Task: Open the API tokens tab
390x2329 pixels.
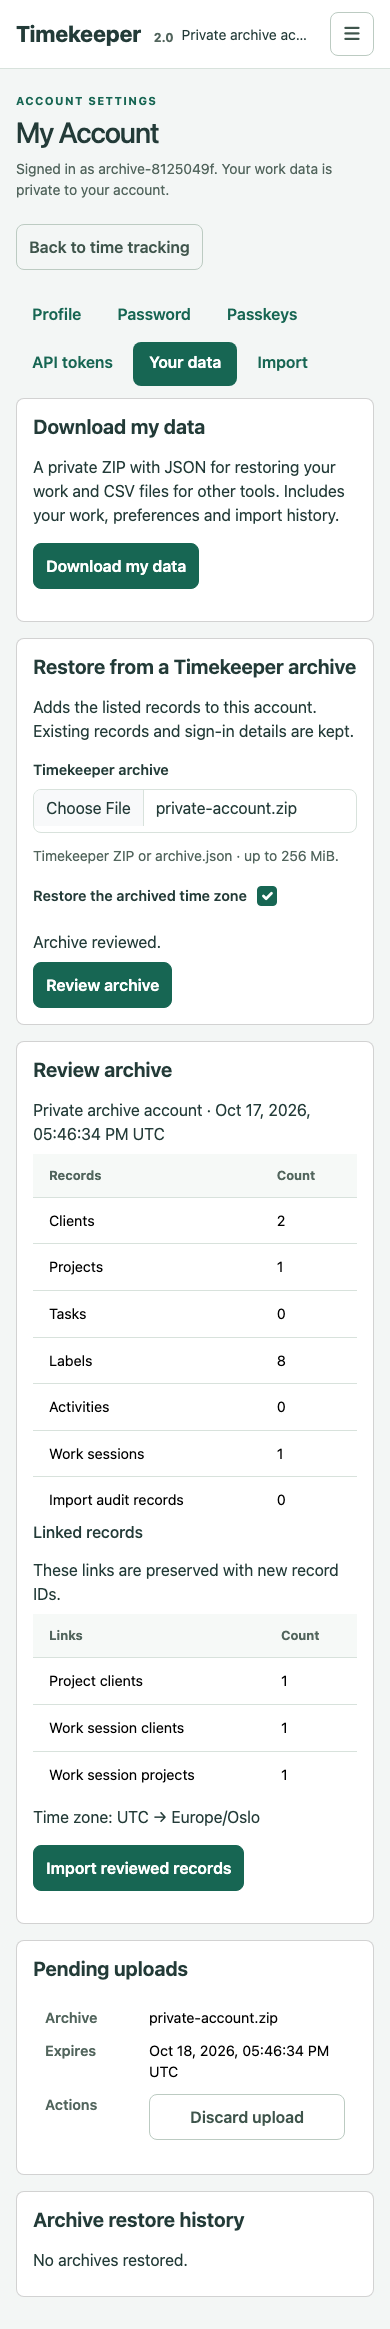Action: (72, 362)
